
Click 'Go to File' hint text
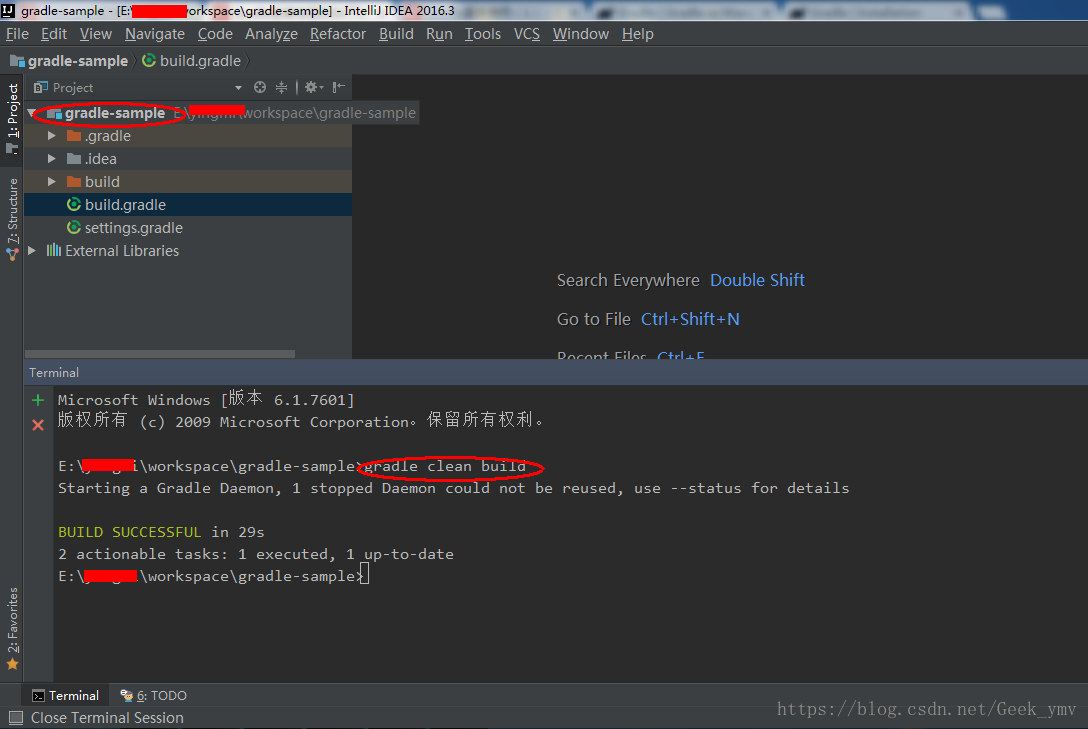coord(593,319)
